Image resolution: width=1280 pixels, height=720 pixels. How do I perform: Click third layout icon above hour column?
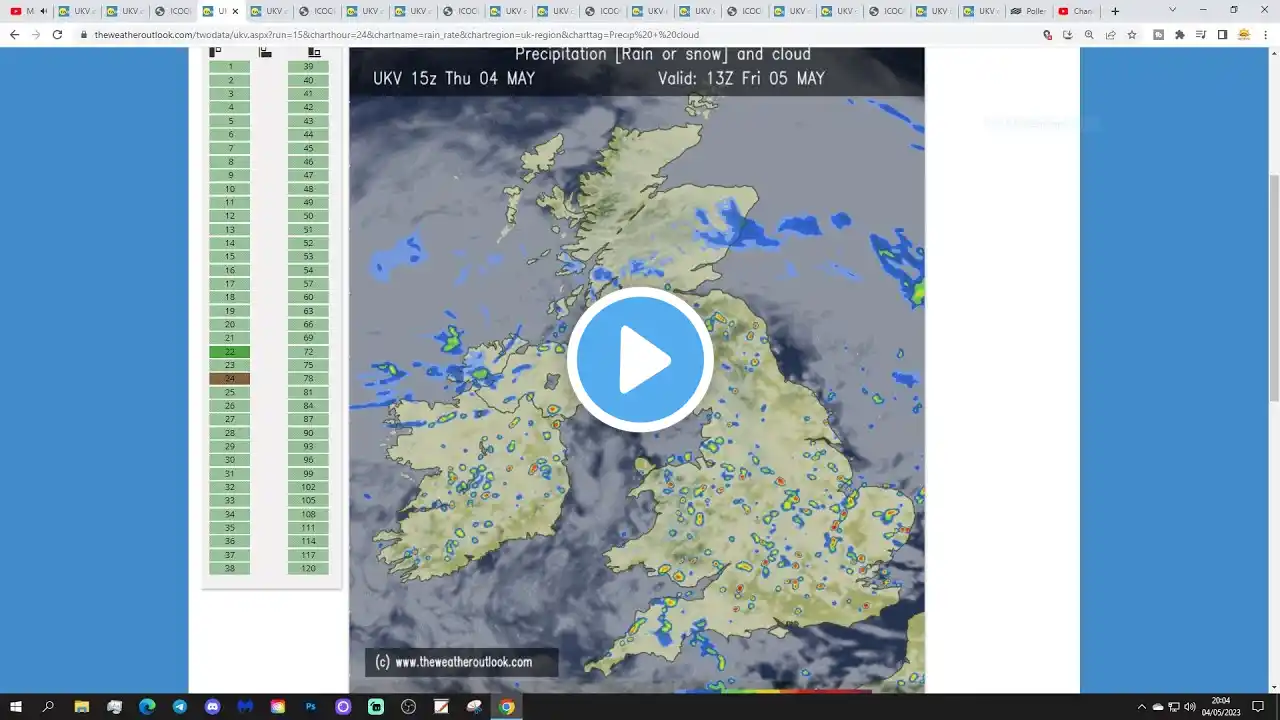[314, 52]
